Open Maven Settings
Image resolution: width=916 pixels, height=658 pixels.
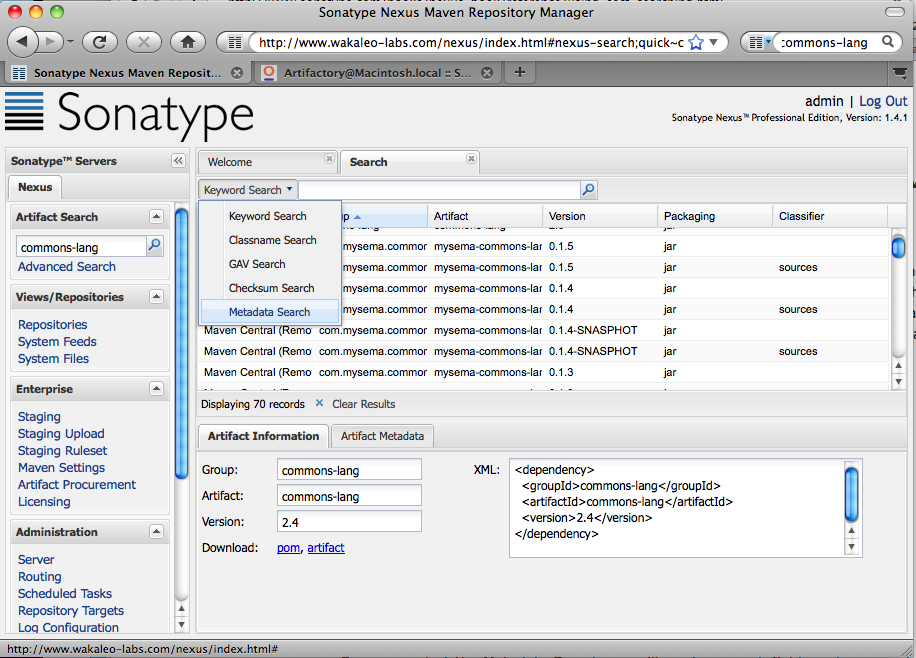pos(61,467)
